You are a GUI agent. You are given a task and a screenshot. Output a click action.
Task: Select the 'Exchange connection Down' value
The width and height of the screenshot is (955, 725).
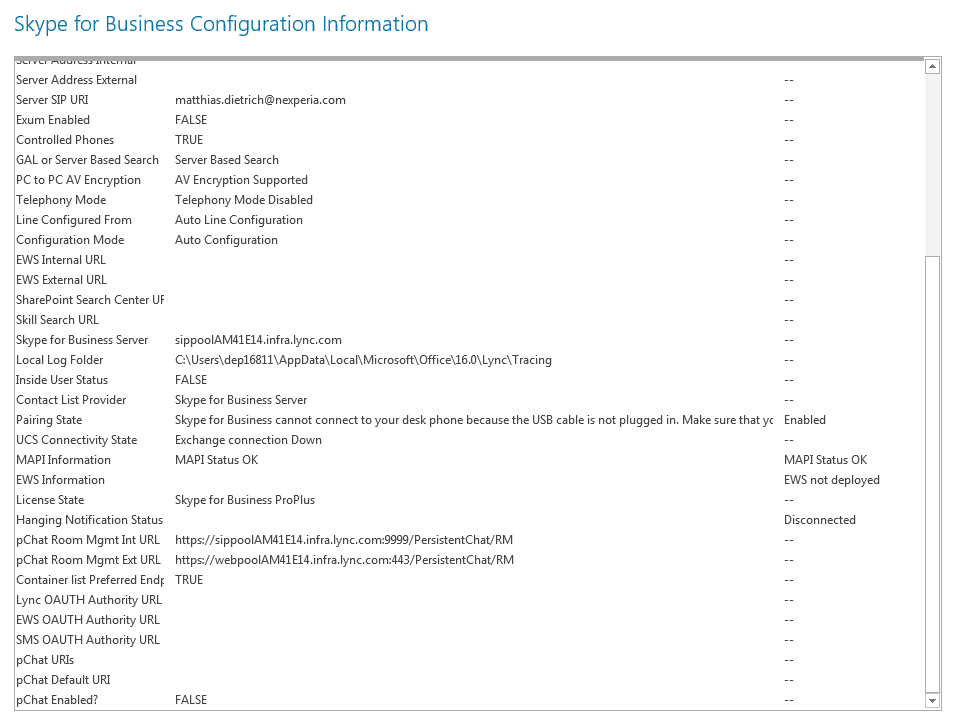(x=248, y=440)
